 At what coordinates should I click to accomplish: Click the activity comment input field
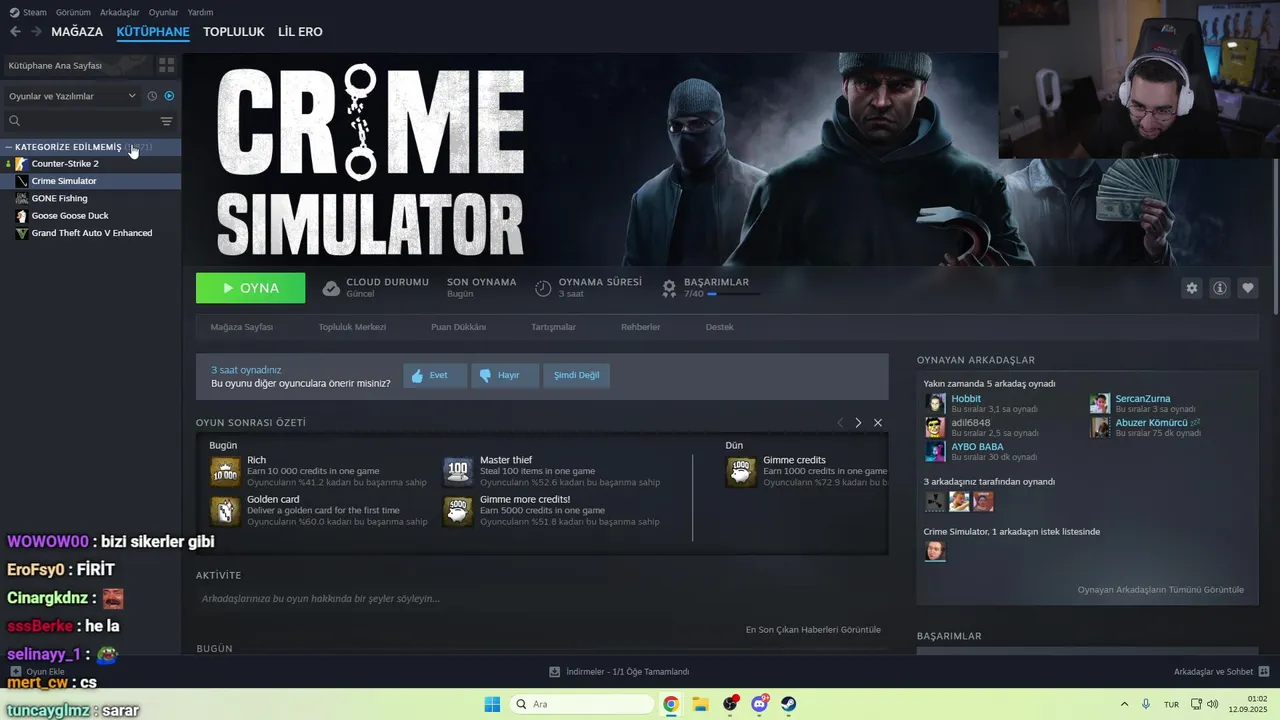pos(540,599)
